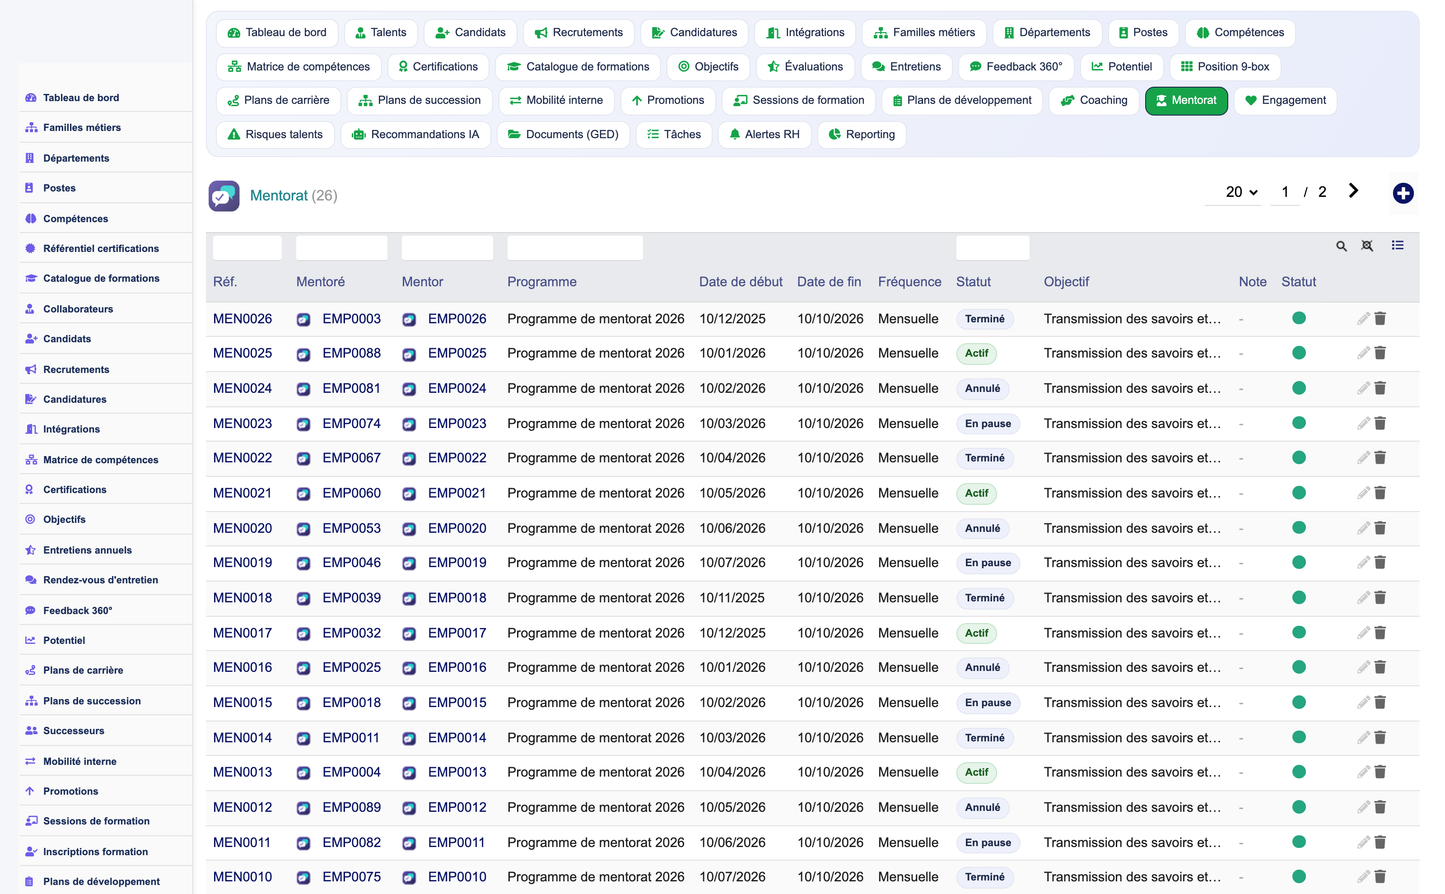Click the search magnifier icon in table header
The height and width of the screenshot is (894, 1445).
tap(1341, 246)
